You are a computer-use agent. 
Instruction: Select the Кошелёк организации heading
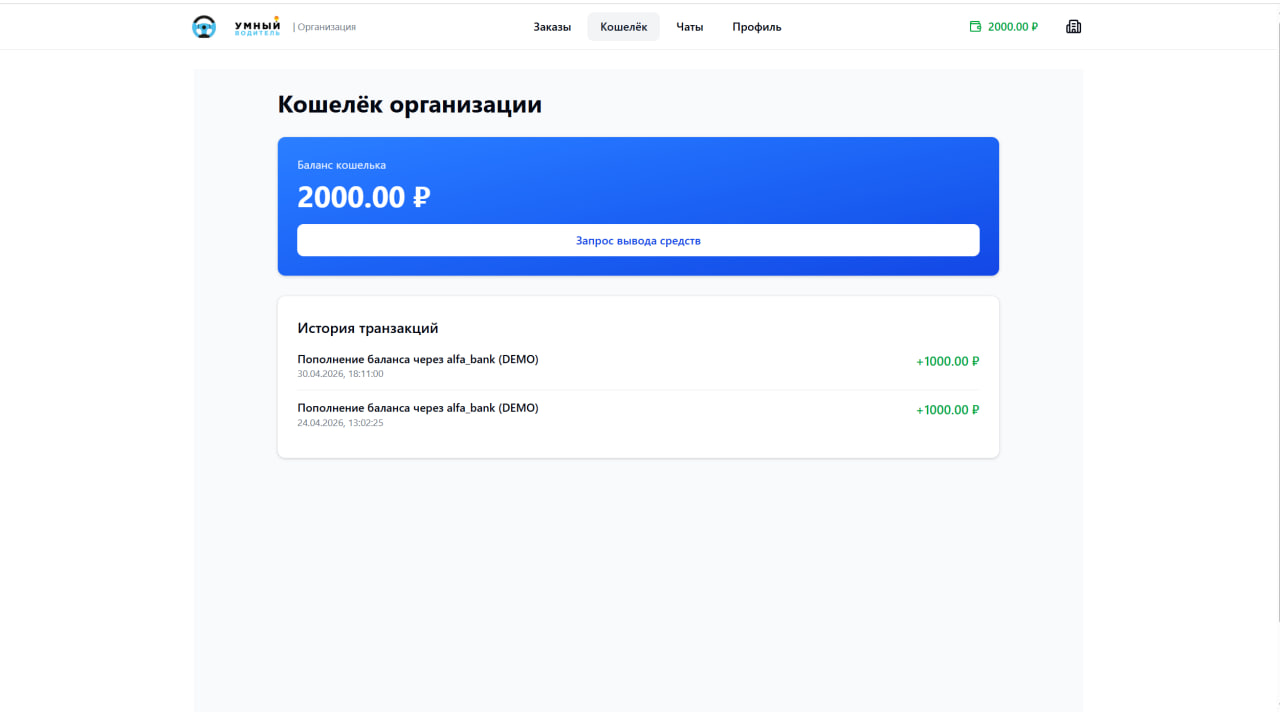[410, 104]
